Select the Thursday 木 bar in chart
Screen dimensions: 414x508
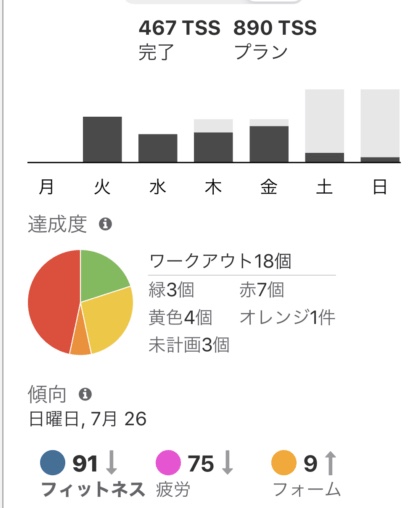click(x=213, y=141)
